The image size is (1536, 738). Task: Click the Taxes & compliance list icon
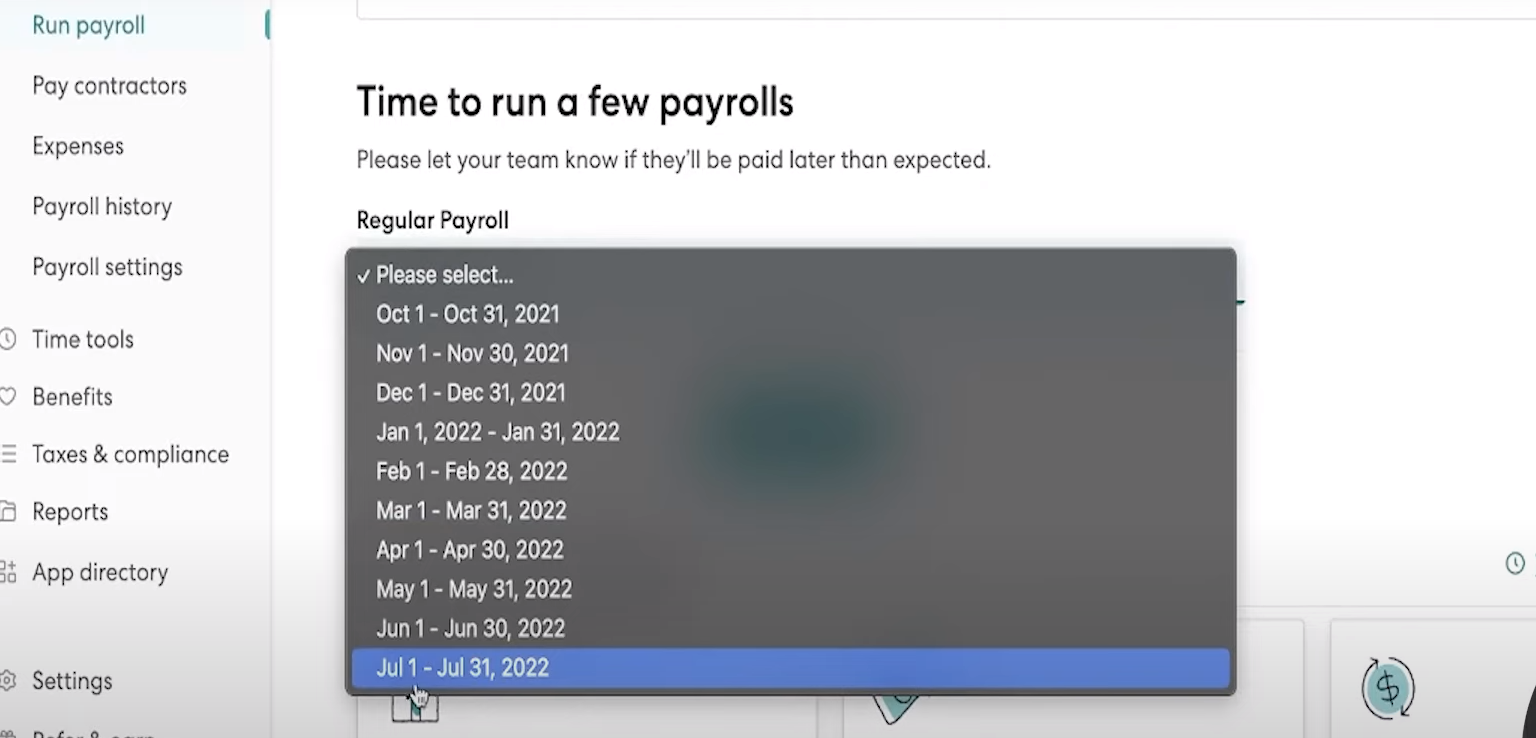click(8, 454)
